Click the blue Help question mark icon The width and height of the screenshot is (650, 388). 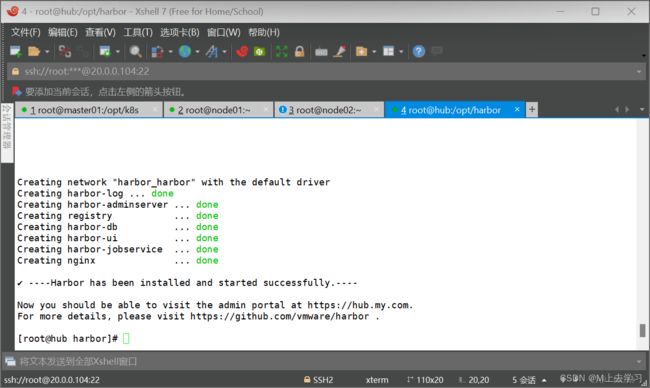coord(419,51)
